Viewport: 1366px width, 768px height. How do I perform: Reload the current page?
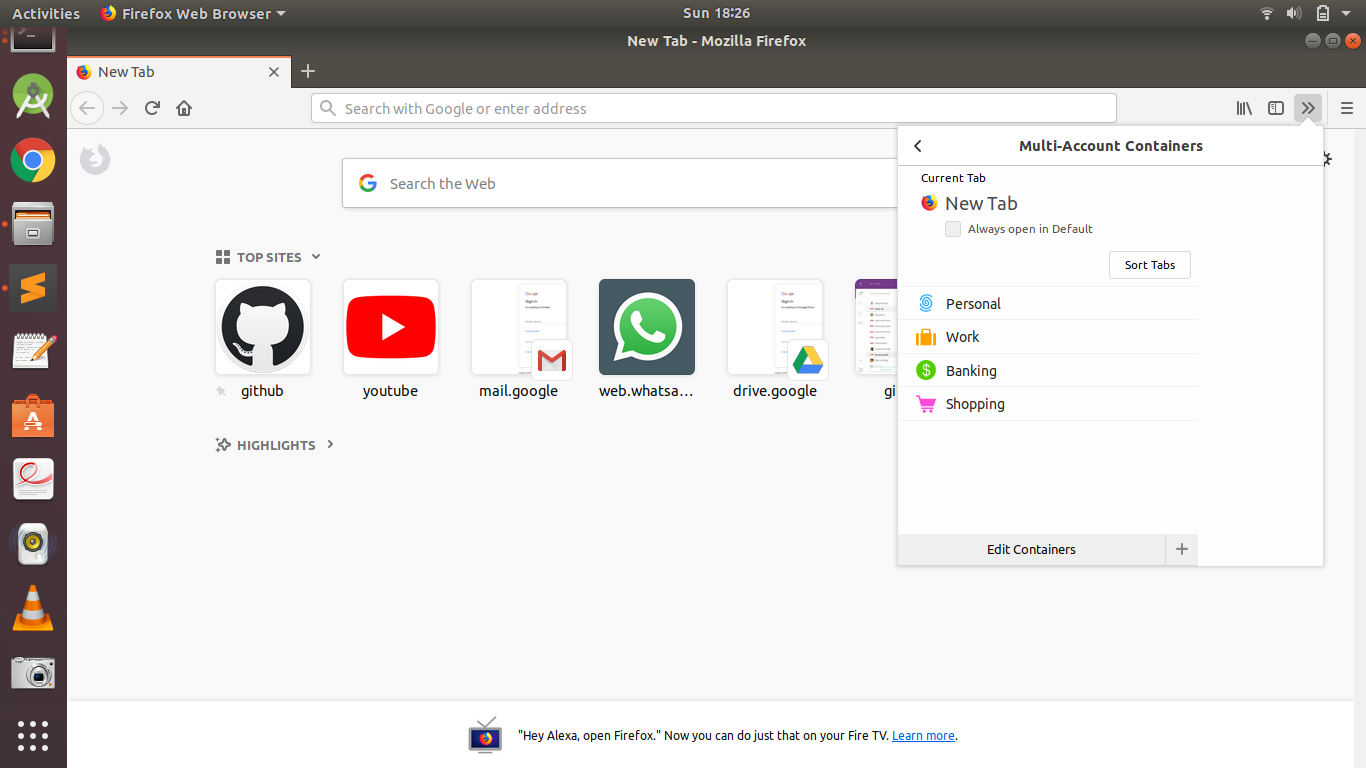152,108
